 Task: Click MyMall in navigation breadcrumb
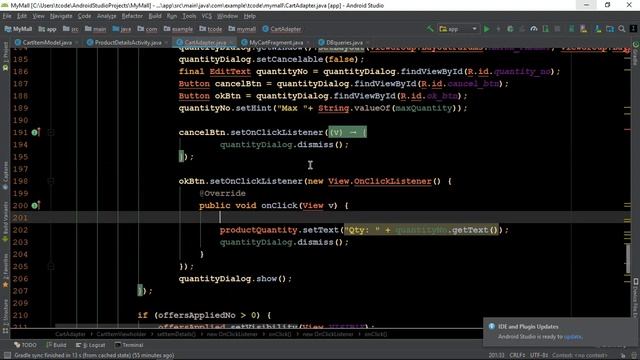tap(18, 29)
